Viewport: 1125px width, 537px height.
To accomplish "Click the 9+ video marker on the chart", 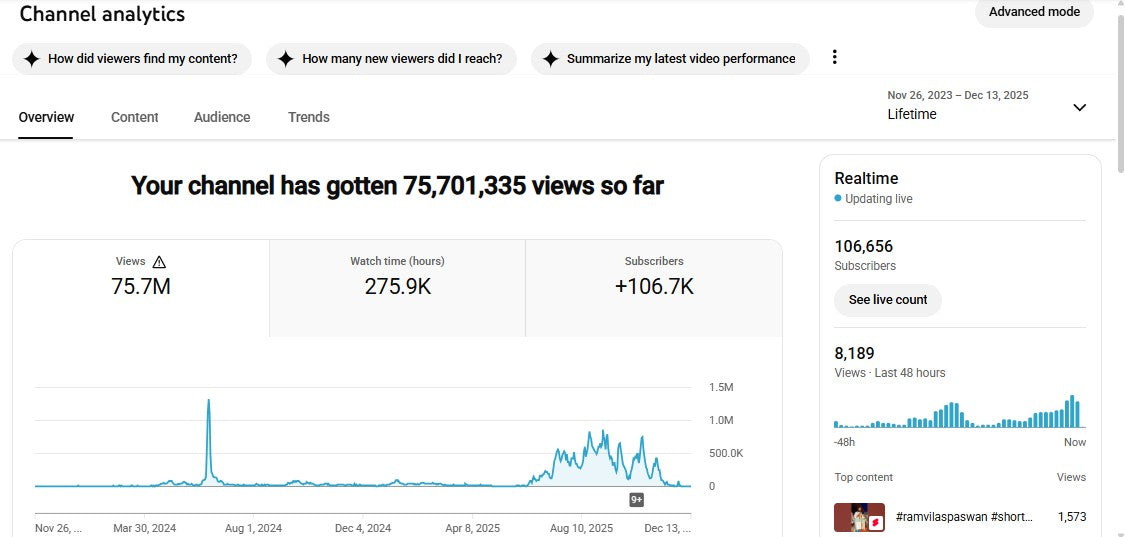I will 636,499.
